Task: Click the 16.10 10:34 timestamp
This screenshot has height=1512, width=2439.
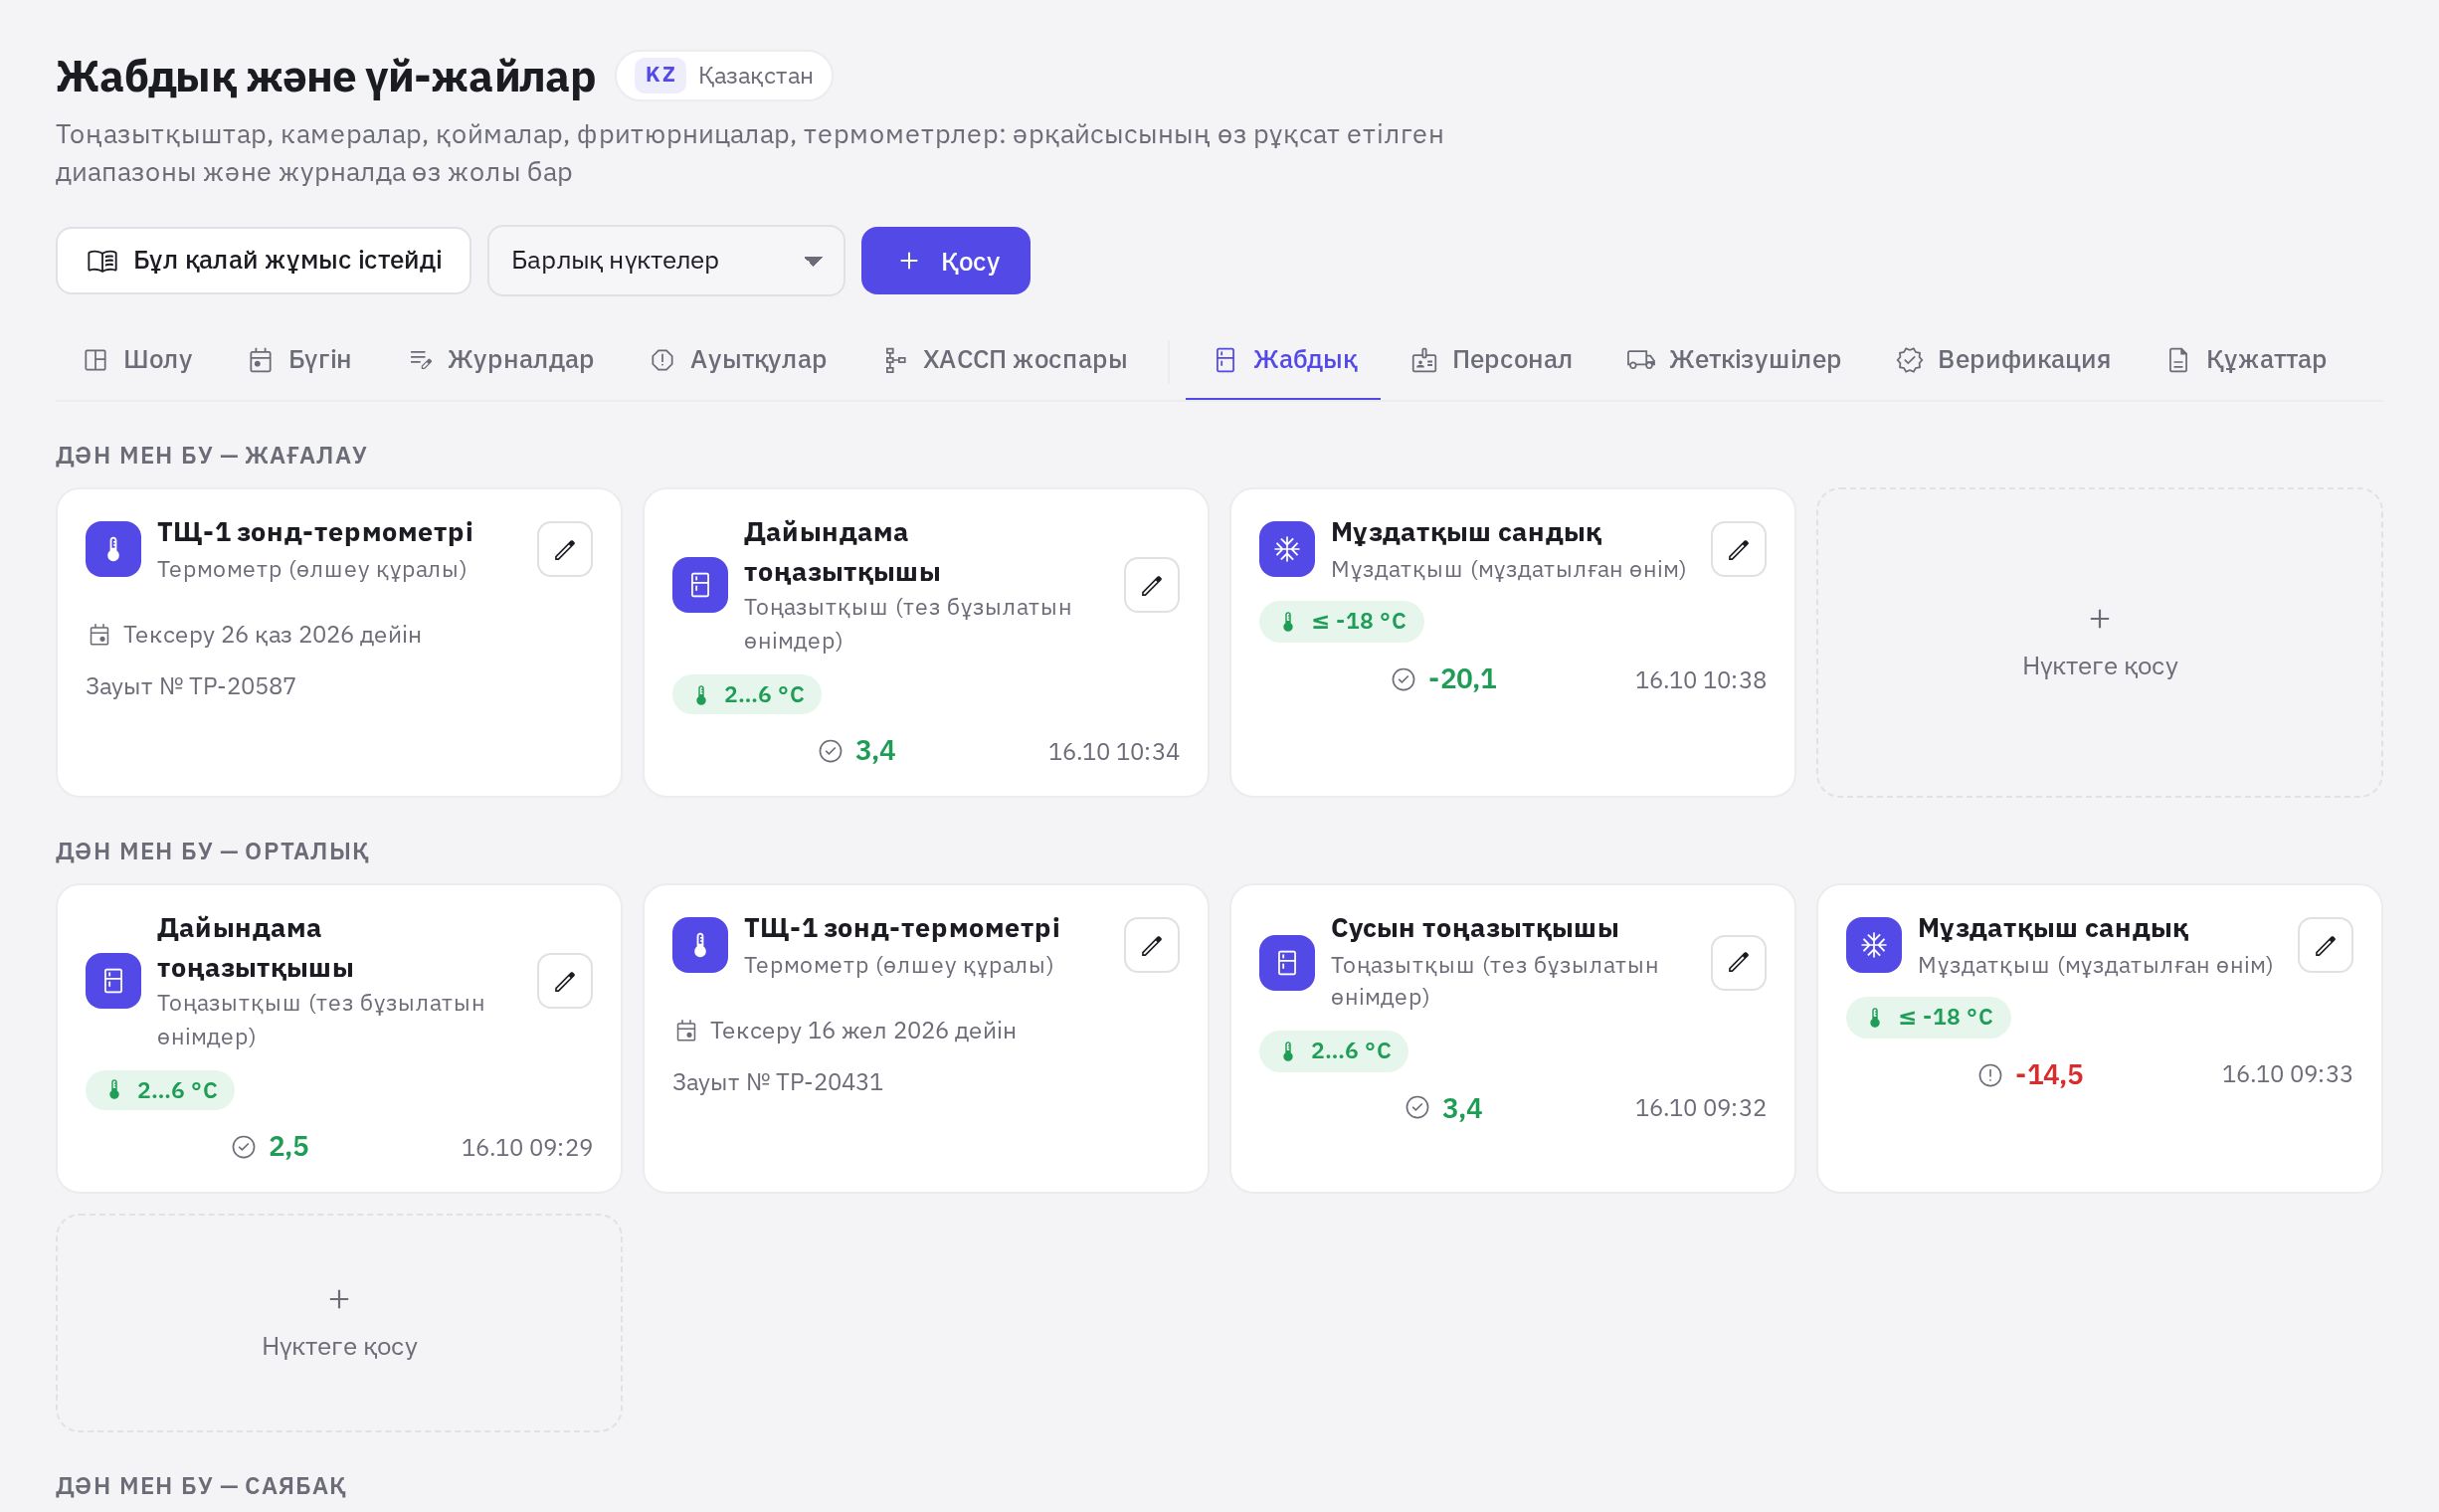Action: 1113,752
